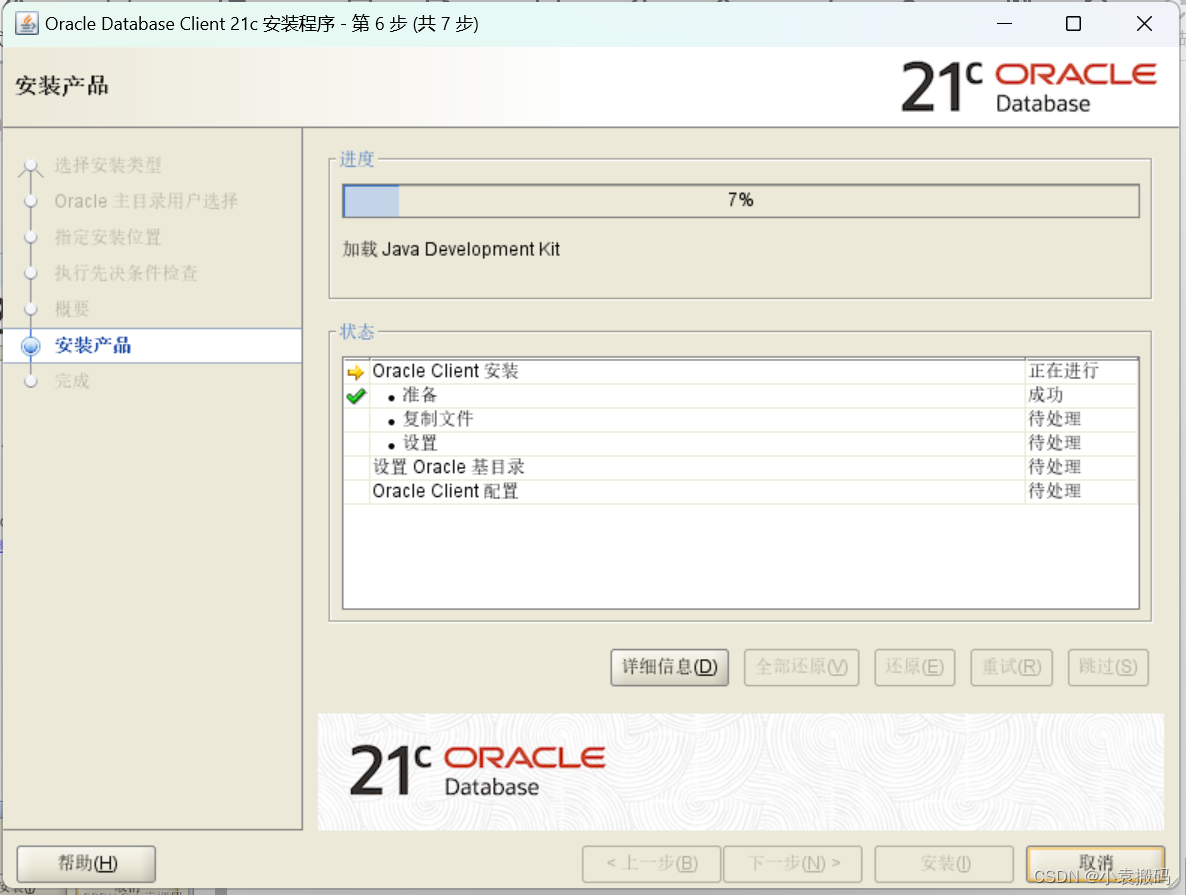Close the Oracle installer window
The width and height of the screenshot is (1186, 895).
click(x=1144, y=23)
